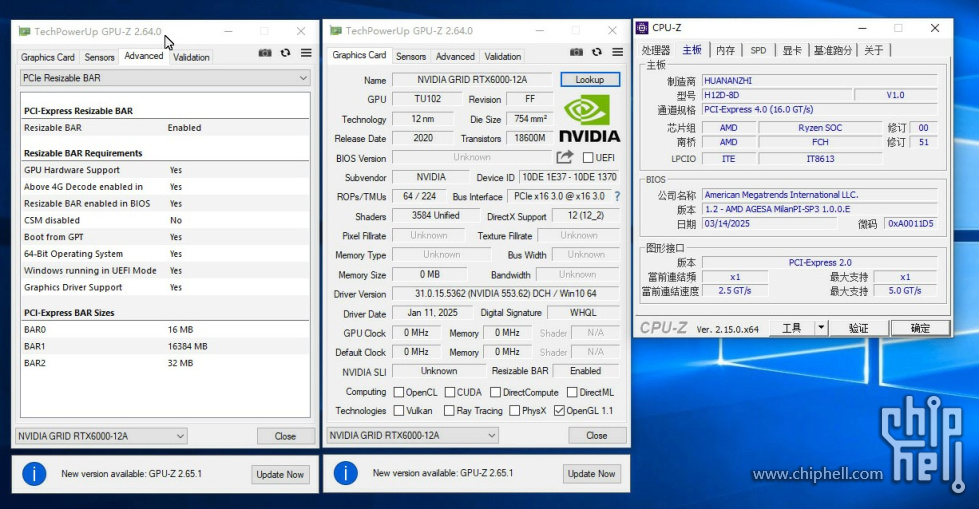
Task: Toggle Vulkan checkbox
Action: (399, 410)
